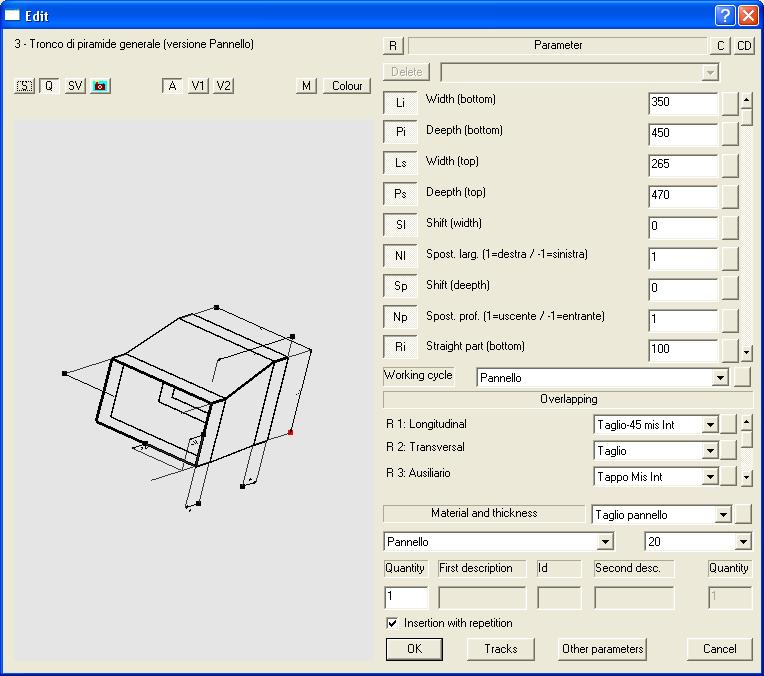Click the Tracks button
Viewport: 764px width, 676px height.
pos(501,649)
